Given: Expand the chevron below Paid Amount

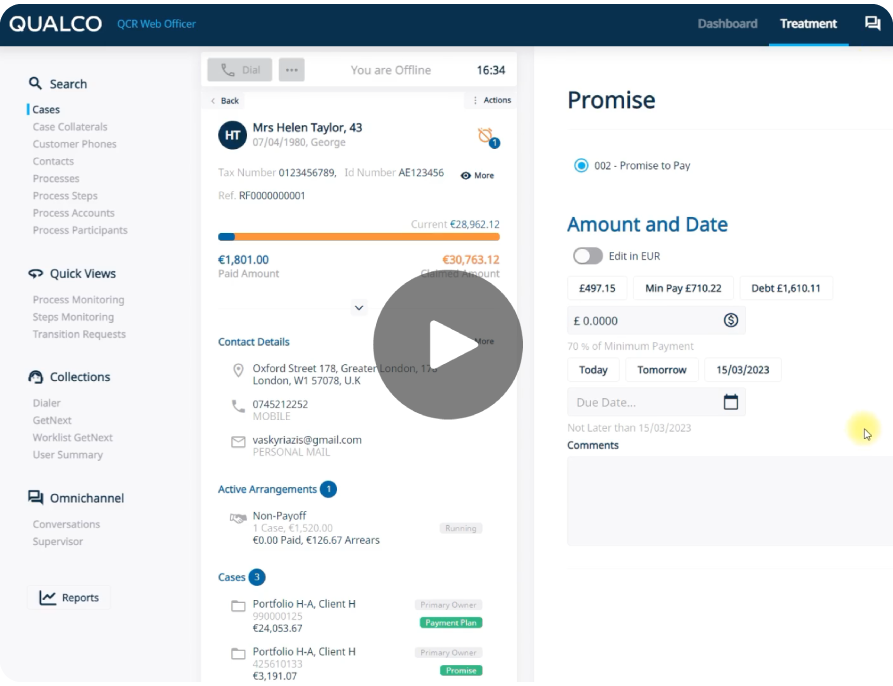Looking at the screenshot, I should pyautogui.click(x=358, y=307).
